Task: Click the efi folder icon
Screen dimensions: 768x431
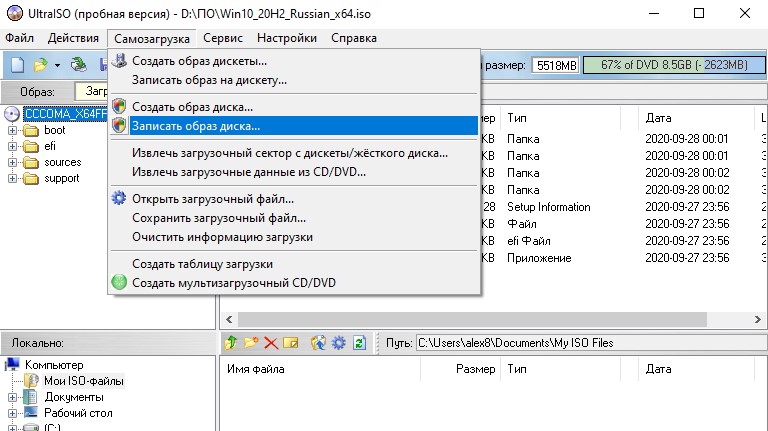Action: (x=31, y=146)
